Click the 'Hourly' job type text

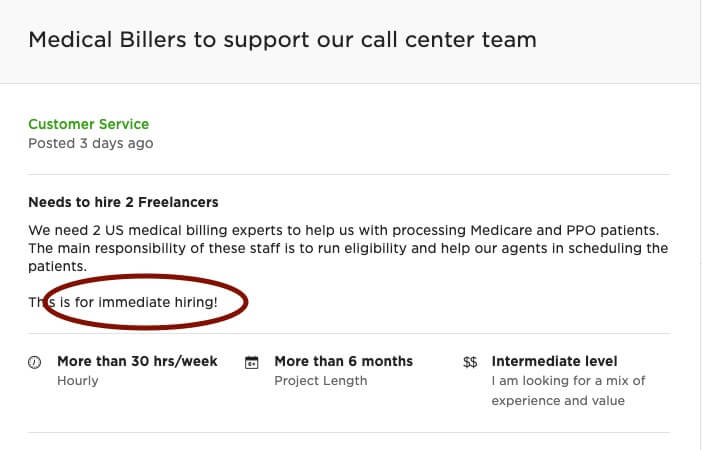pyautogui.click(x=78, y=381)
